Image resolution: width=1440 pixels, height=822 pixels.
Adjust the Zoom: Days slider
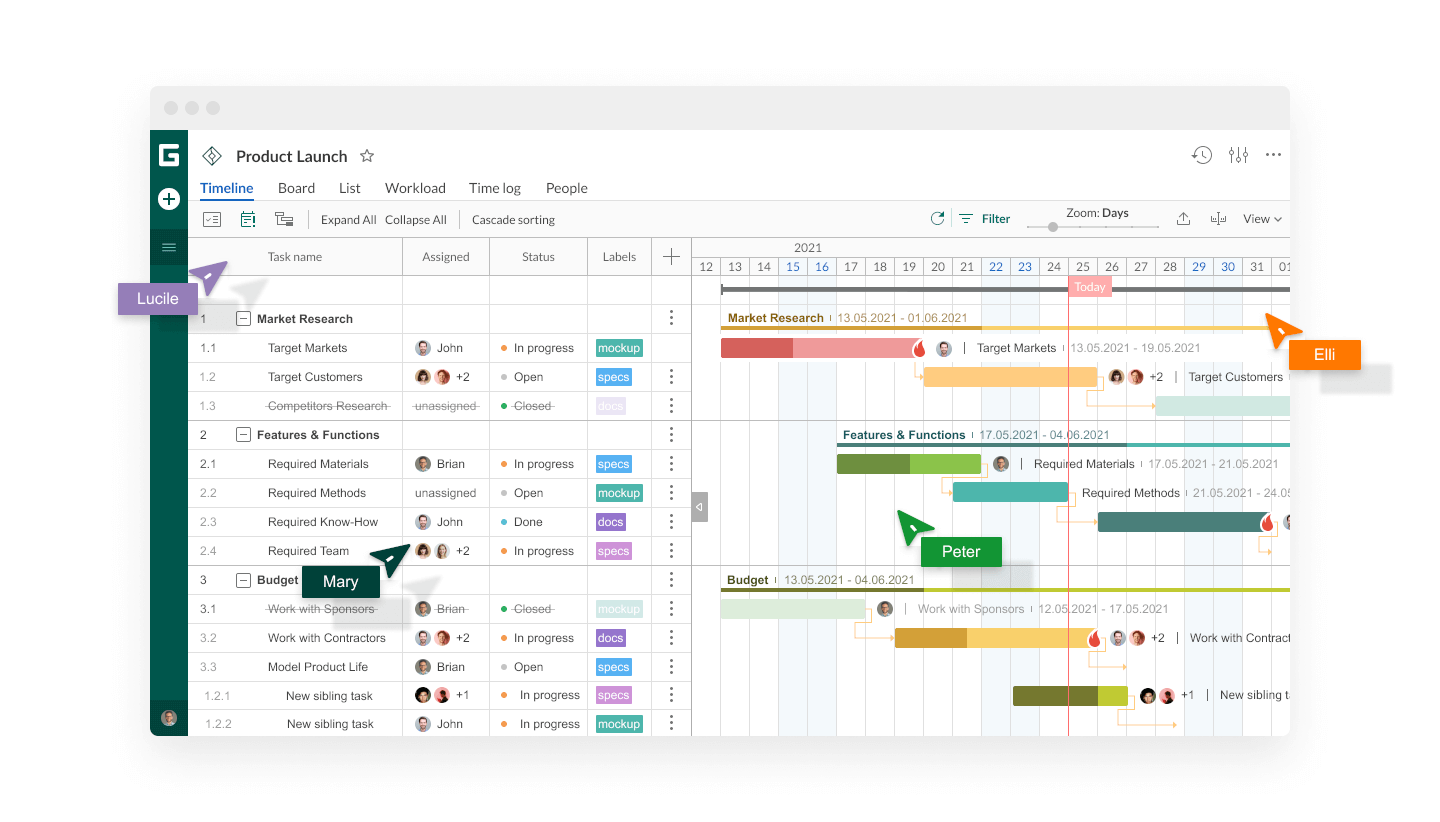point(1053,227)
